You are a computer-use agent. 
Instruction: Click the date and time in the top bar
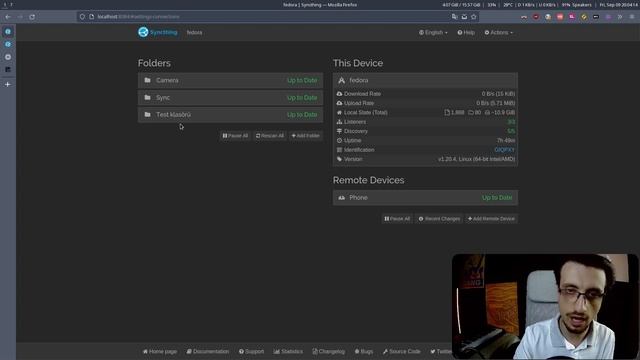click(618, 5)
